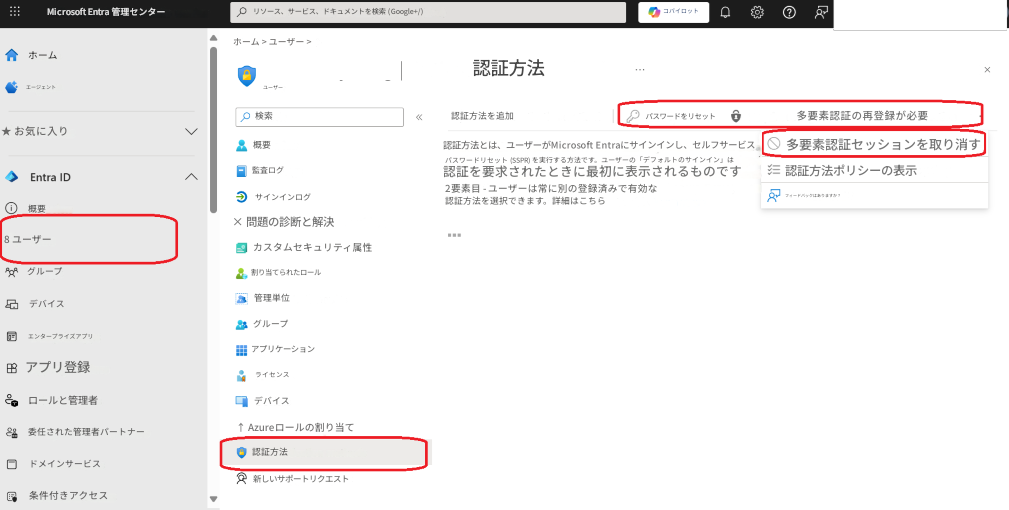The height and width of the screenshot is (510, 1009).
Task: Click 多要素認証の再登録が必要
Action: pyautogui.click(x=862, y=116)
